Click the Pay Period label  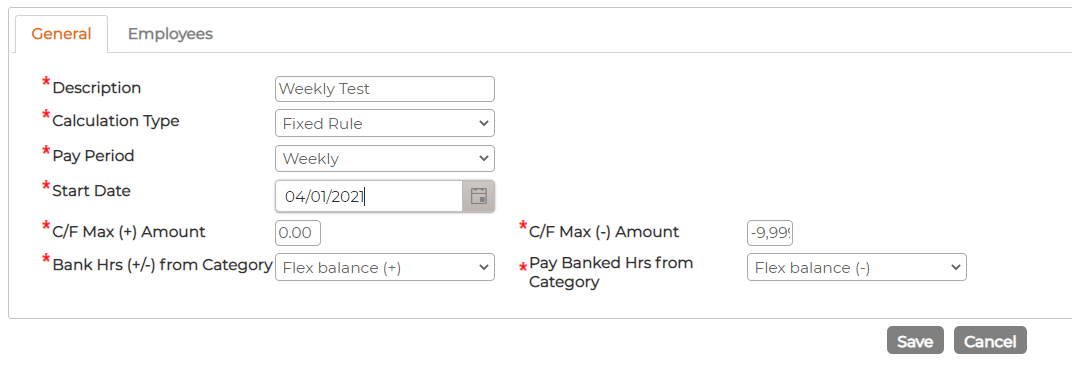[93, 156]
